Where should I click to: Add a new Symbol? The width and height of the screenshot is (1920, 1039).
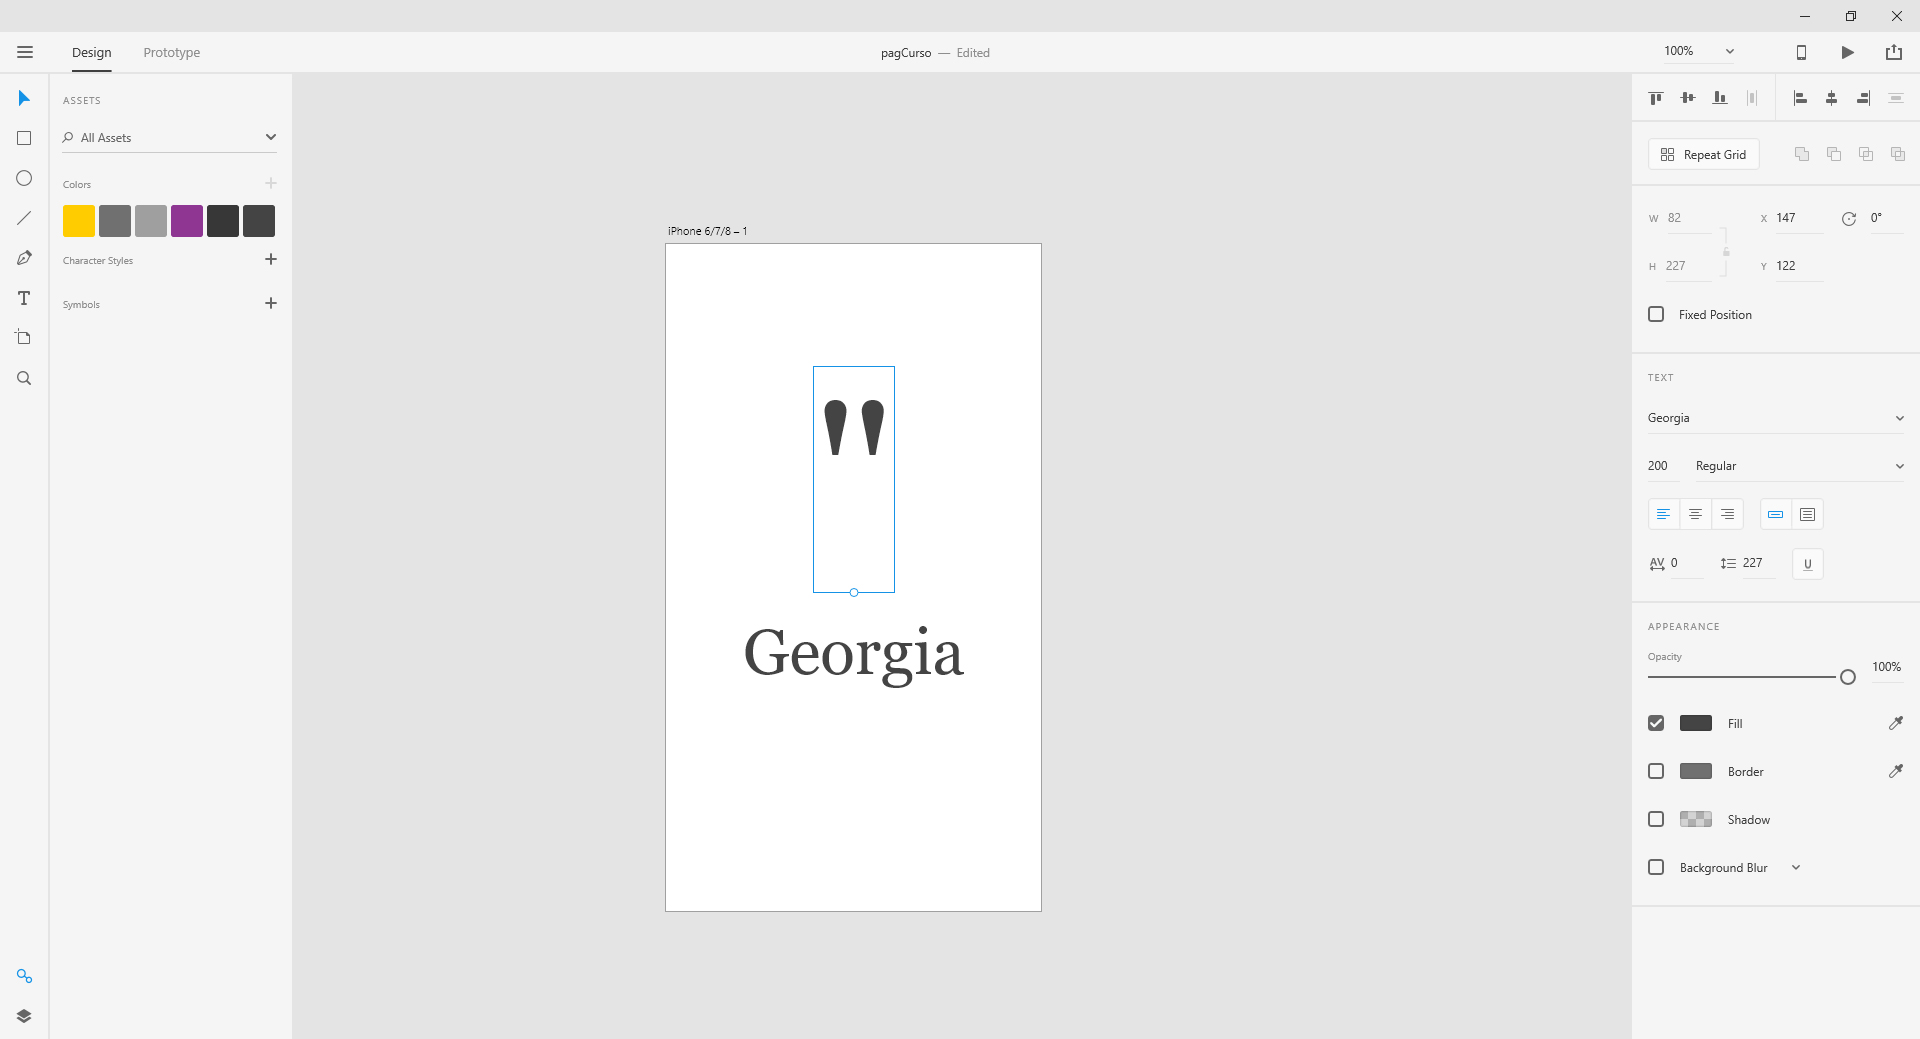[271, 303]
